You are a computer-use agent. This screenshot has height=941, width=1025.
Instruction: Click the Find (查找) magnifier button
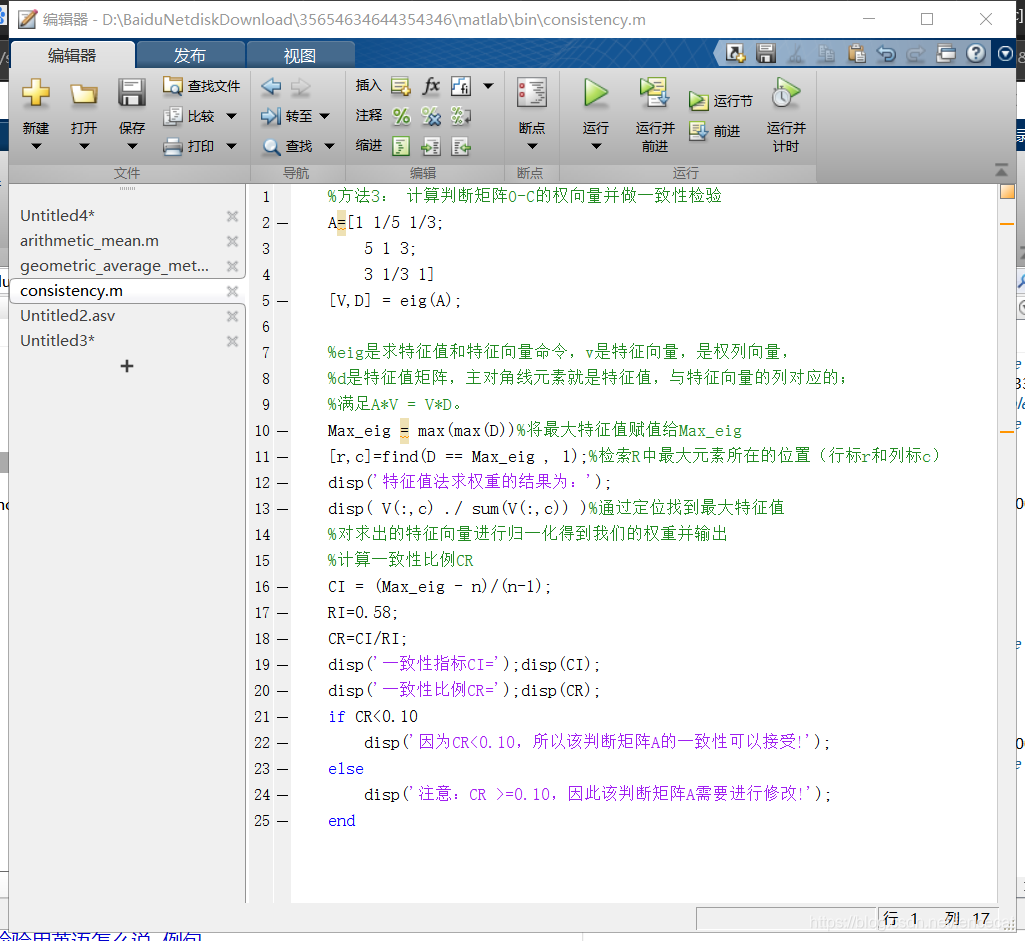point(287,146)
